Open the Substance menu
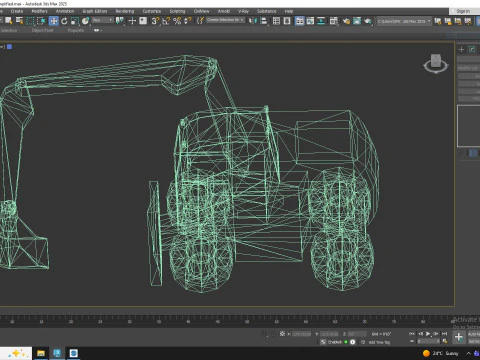Image resolution: width=480 pixels, height=360 pixels. [266, 11]
